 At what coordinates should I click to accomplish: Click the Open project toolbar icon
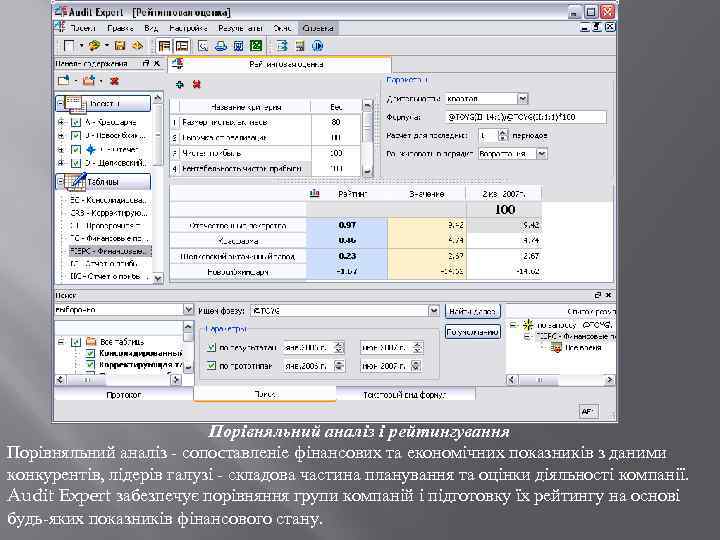pyautogui.click(x=95, y=45)
